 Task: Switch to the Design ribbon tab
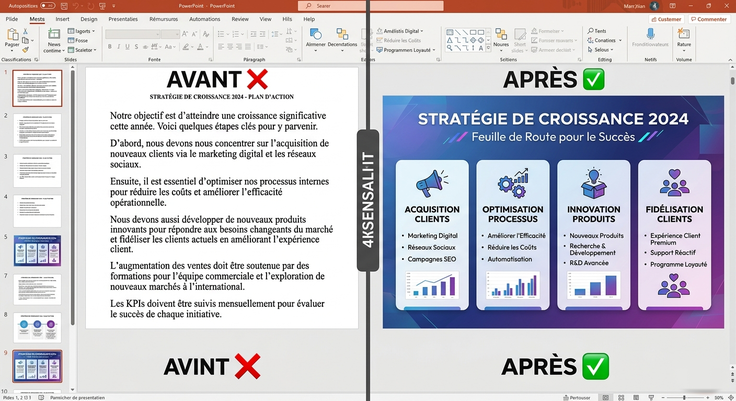coord(89,19)
